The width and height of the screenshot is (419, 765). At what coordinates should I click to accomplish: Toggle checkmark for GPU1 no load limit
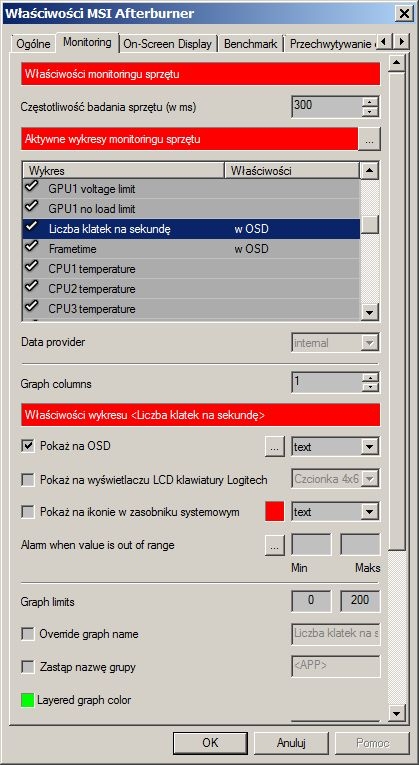32,207
